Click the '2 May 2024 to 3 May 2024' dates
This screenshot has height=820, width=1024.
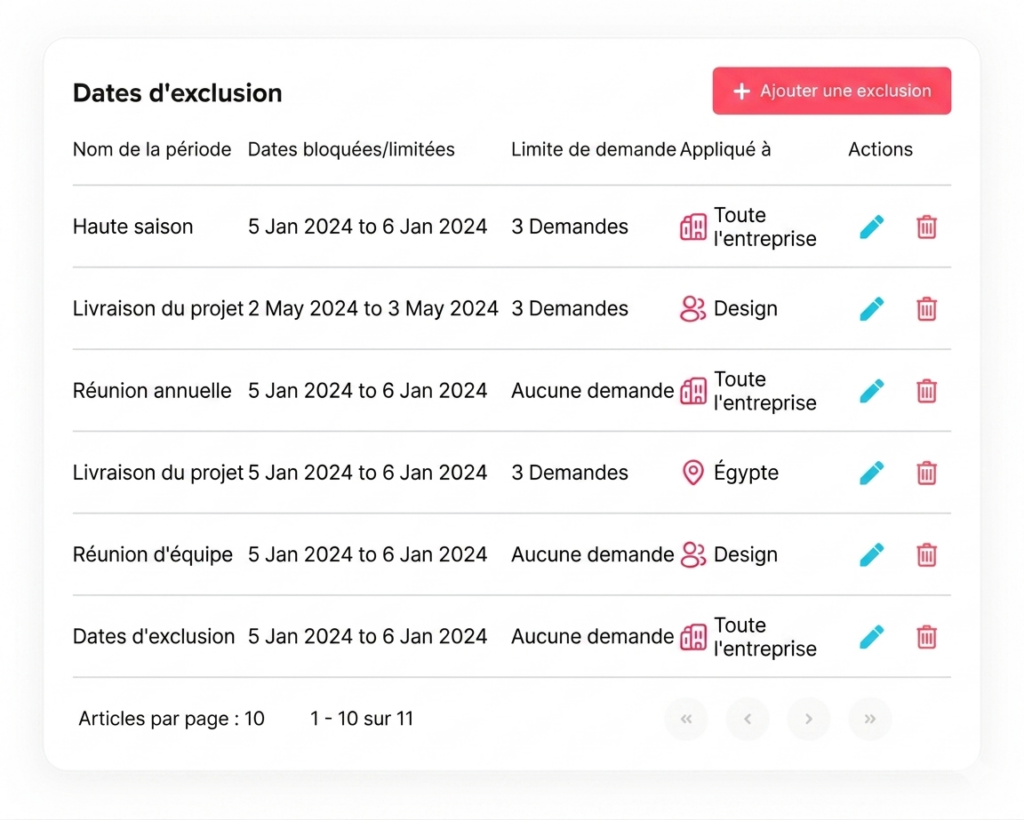[x=373, y=308]
